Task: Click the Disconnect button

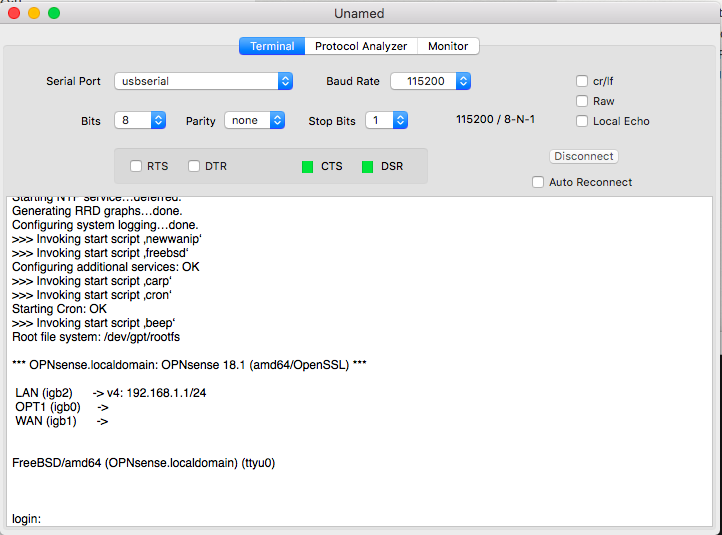Action: pyautogui.click(x=583, y=156)
